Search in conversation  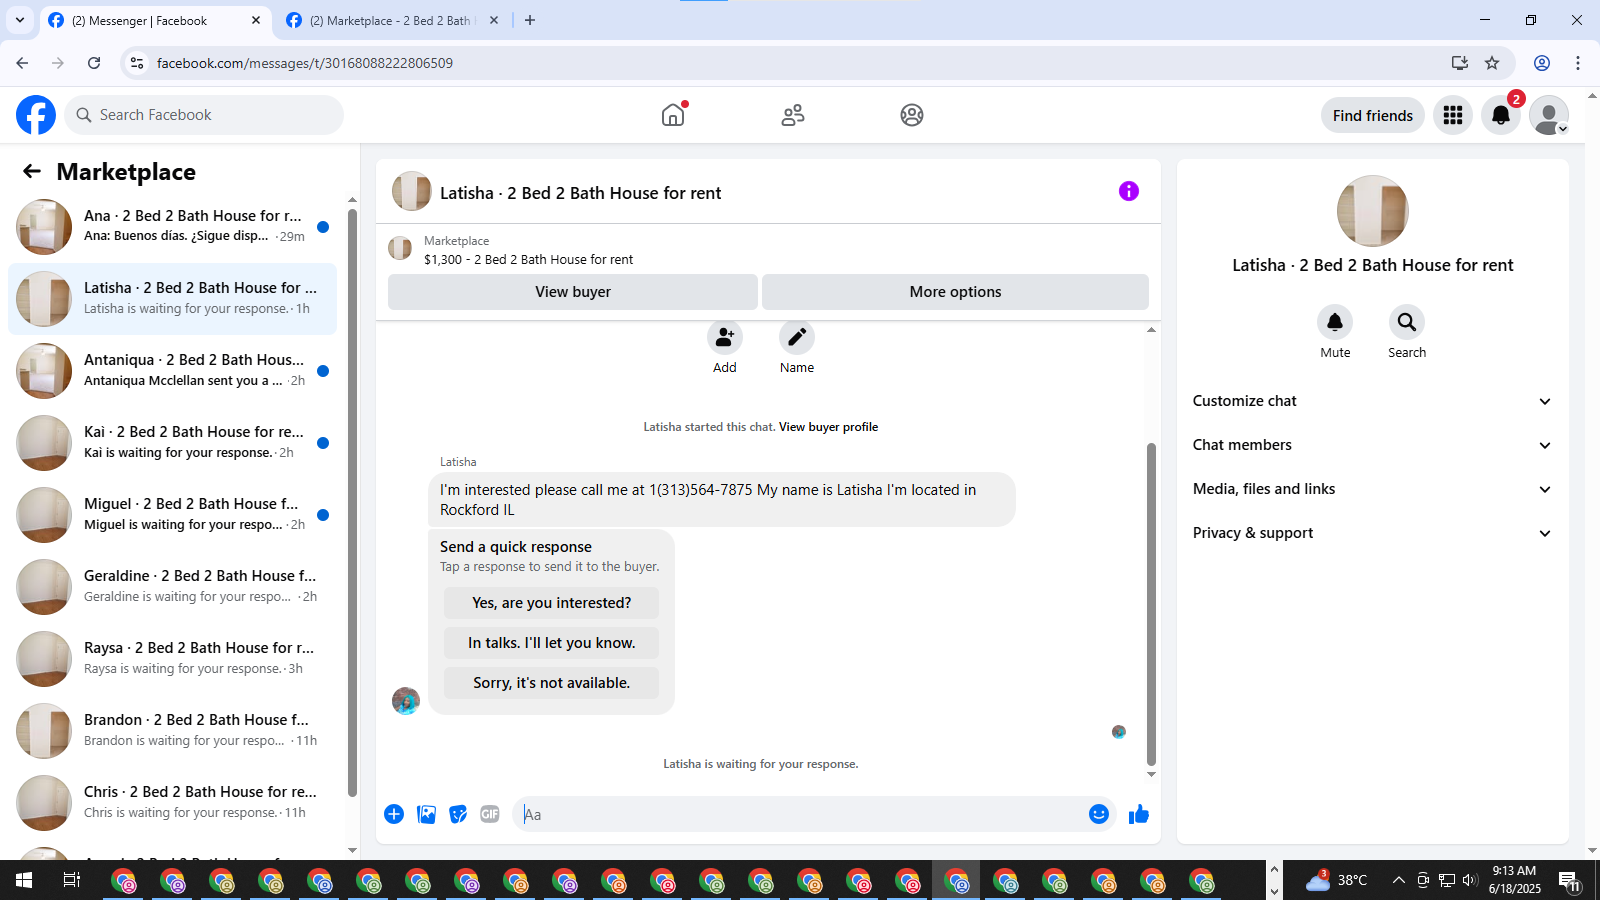pyautogui.click(x=1407, y=322)
